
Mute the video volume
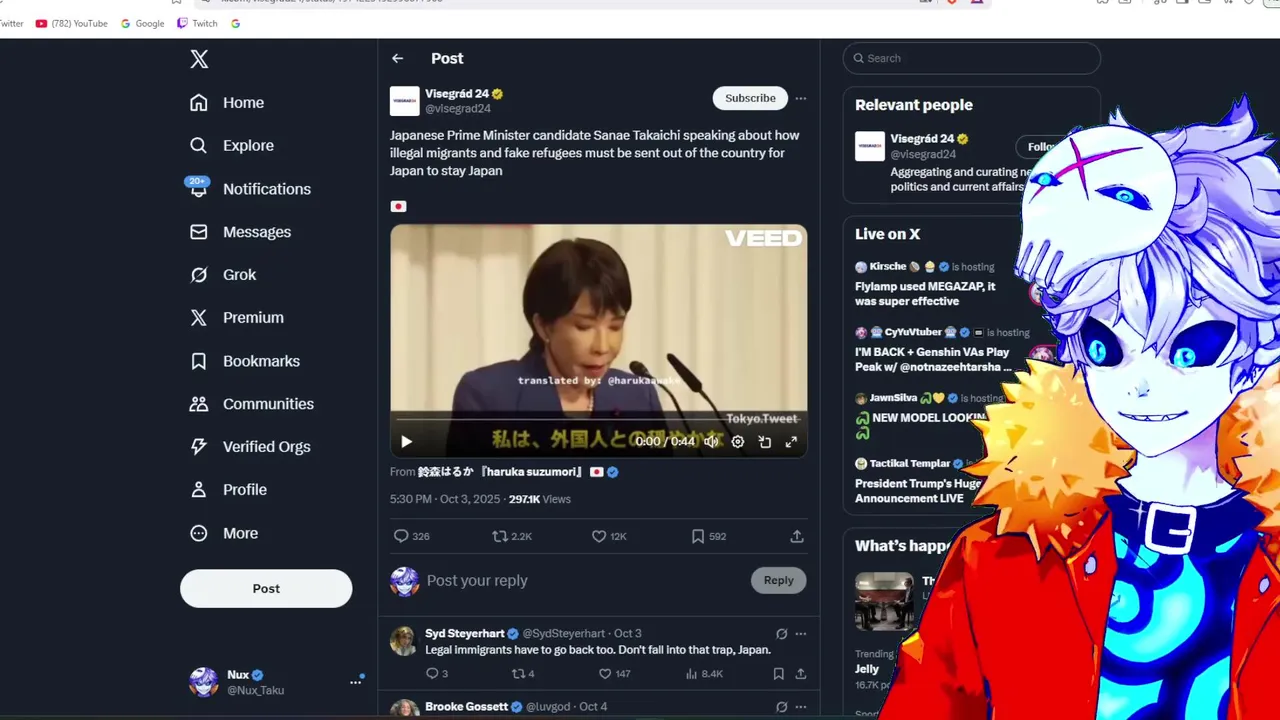tap(711, 442)
